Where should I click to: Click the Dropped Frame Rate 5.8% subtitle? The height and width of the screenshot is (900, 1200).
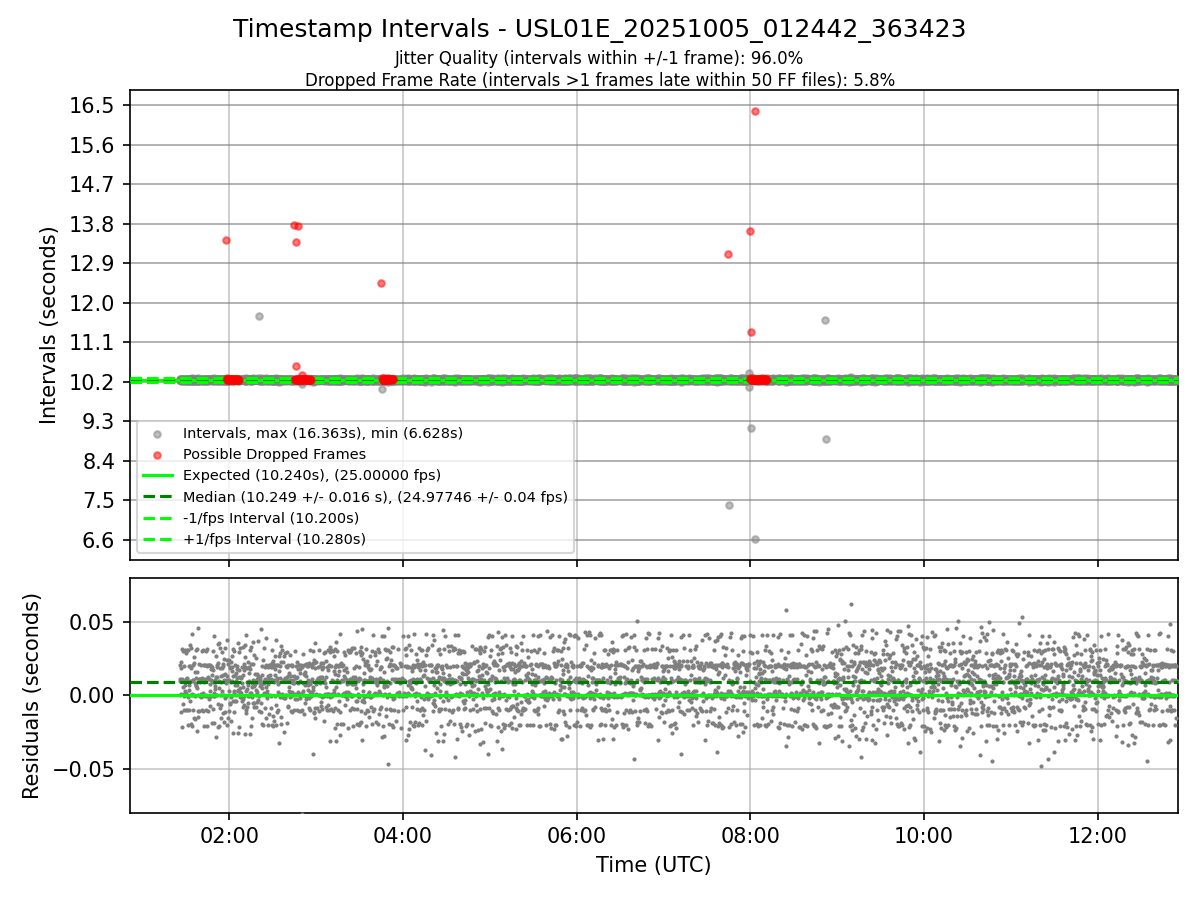point(599,80)
